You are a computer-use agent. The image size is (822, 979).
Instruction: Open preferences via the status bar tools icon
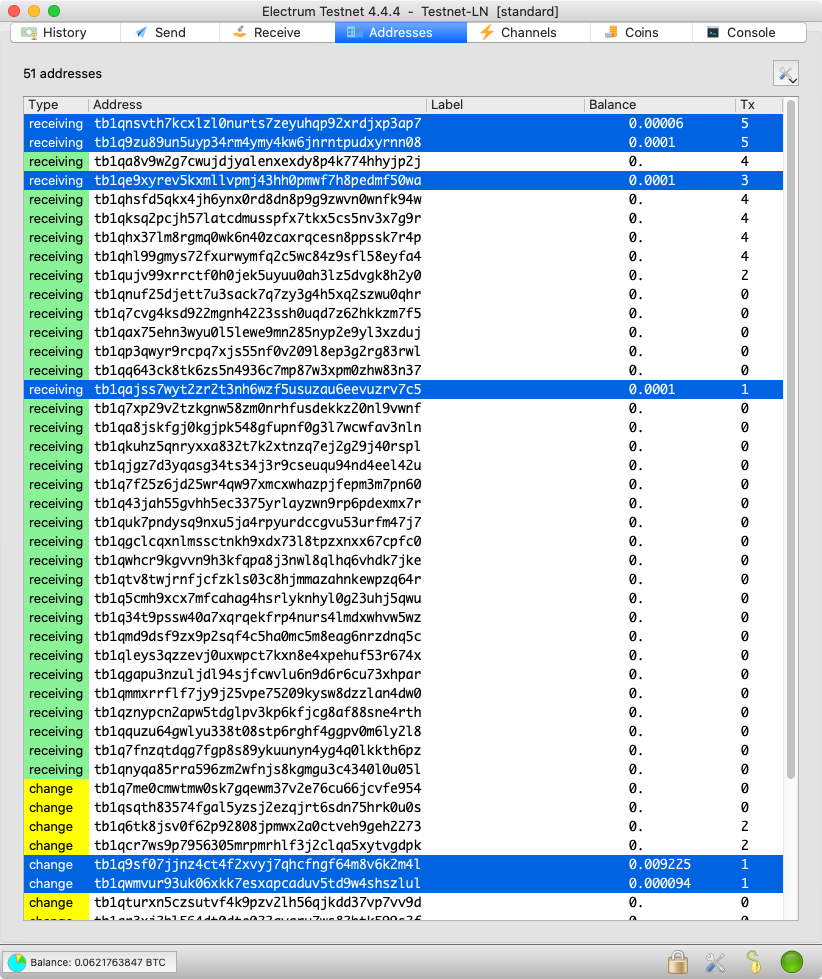(x=715, y=962)
